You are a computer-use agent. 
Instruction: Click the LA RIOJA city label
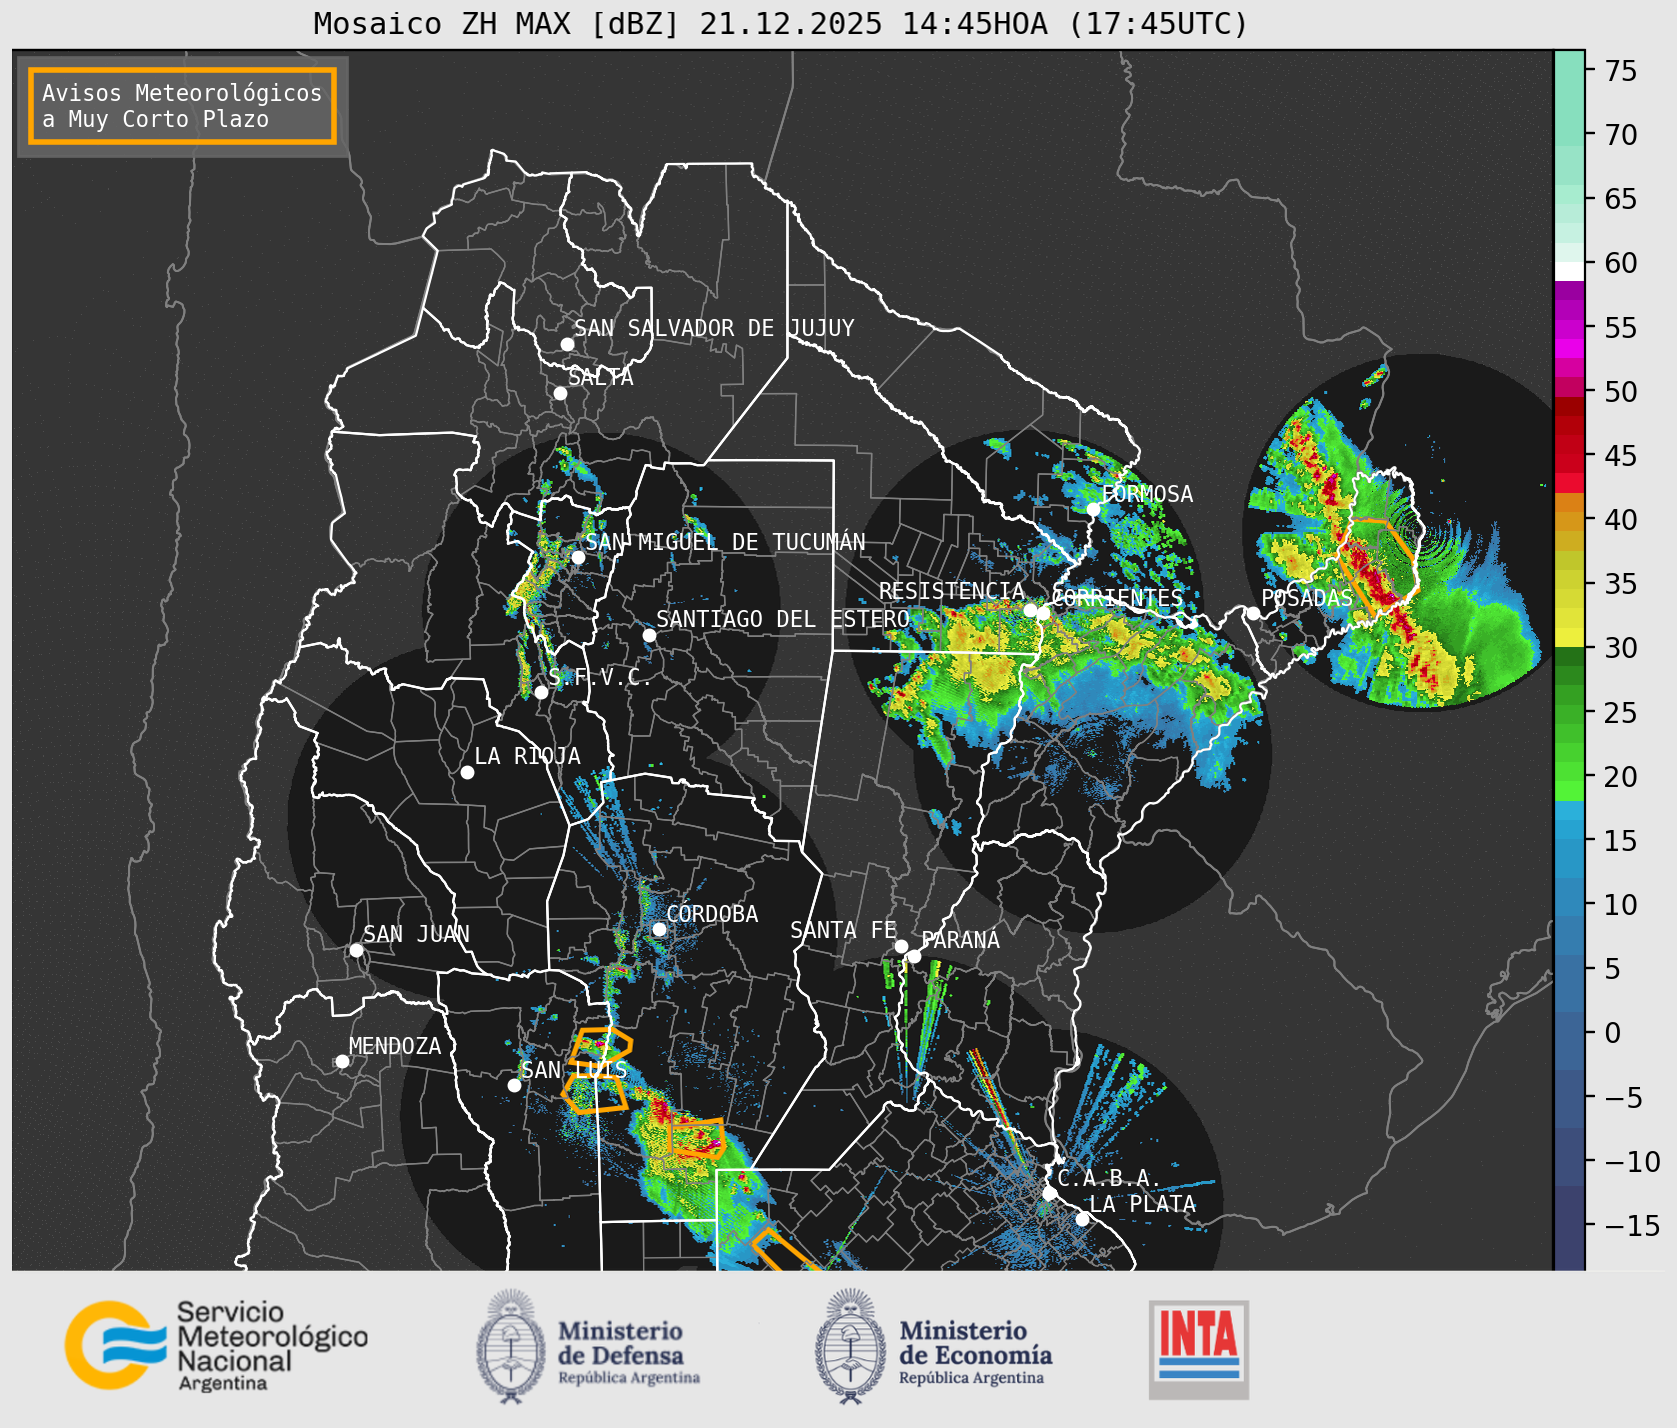[527, 756]
